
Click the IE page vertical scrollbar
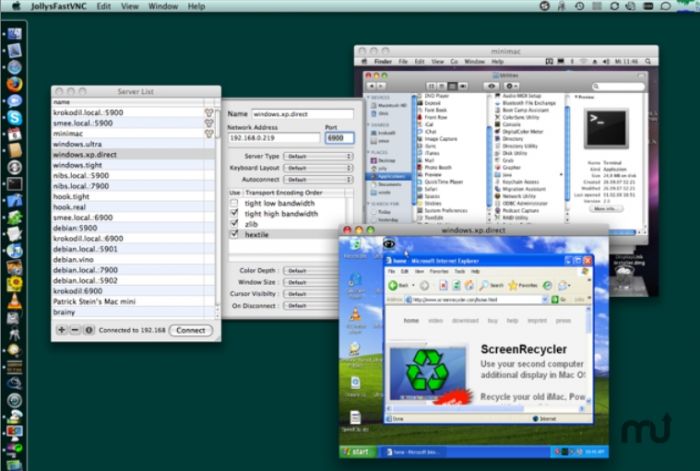588,355
